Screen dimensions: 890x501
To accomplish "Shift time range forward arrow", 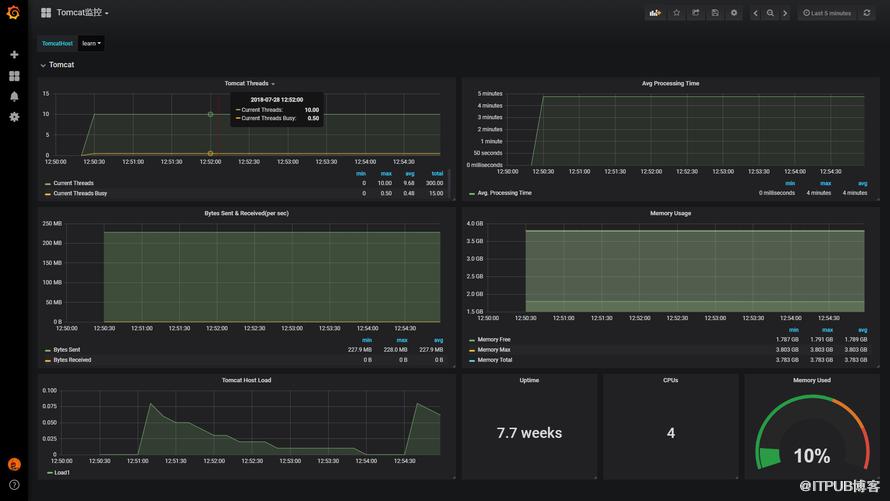I will (785, 12).
